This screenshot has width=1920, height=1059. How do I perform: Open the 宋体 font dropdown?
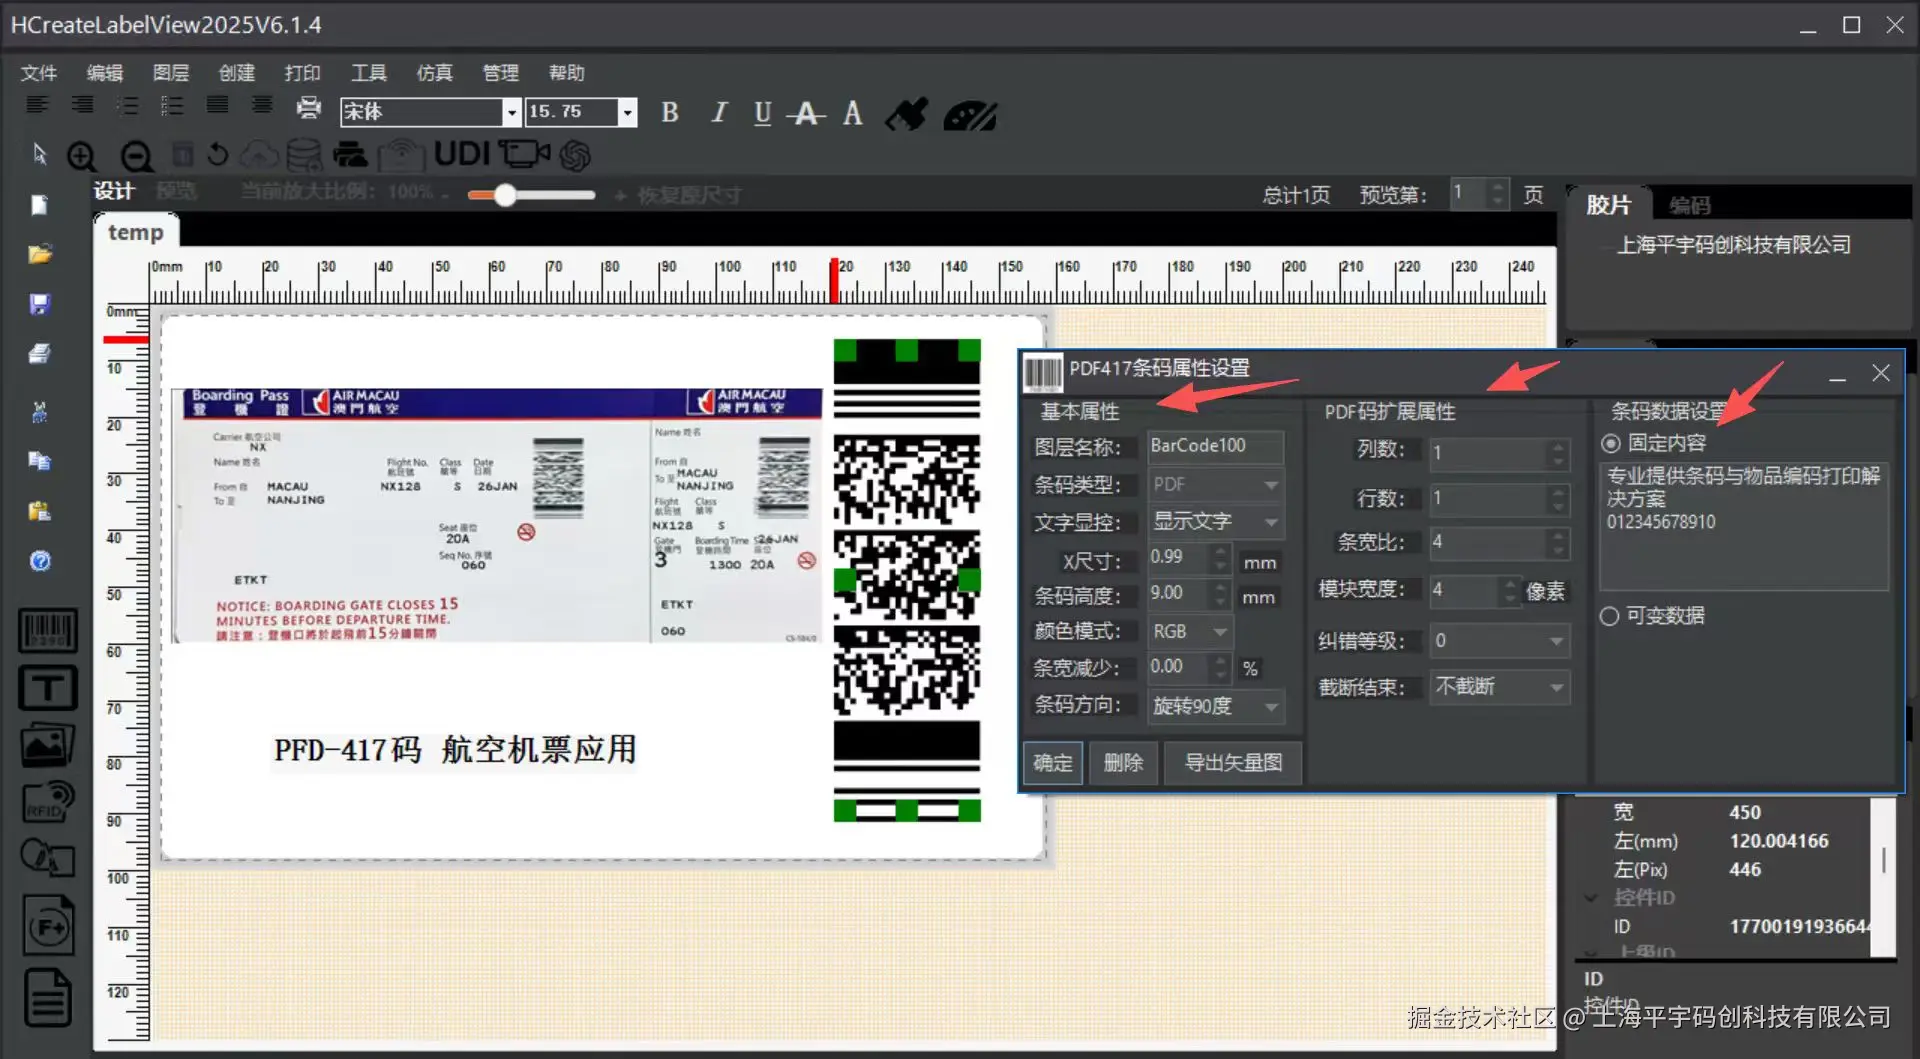coord(511,112)
